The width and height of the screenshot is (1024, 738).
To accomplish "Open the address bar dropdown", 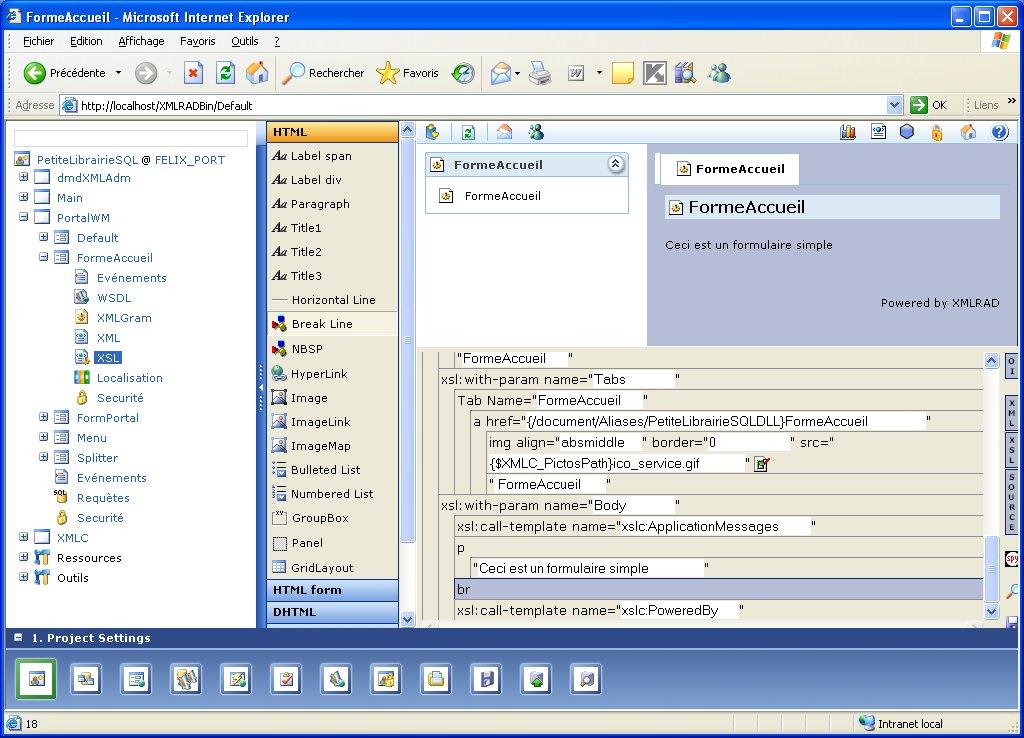I will click(894, 105).
